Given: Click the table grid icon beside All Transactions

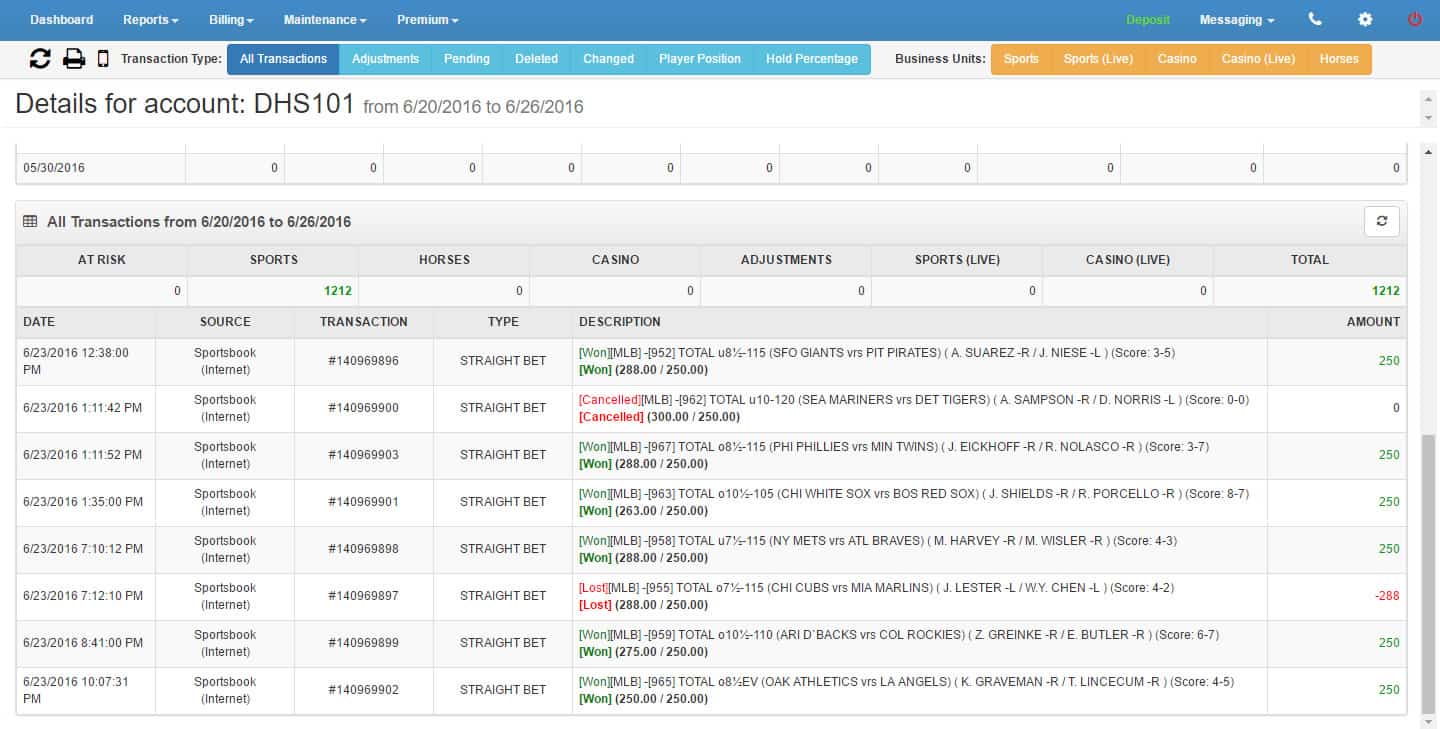Looking at the screenshot, I should coord(30,222).
